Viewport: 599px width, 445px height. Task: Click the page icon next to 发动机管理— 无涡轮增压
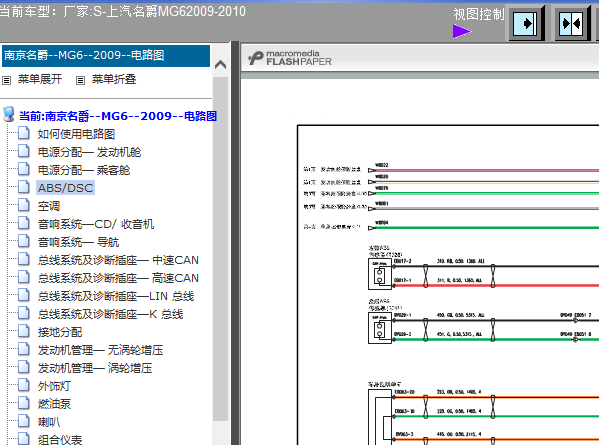point(24,348)
